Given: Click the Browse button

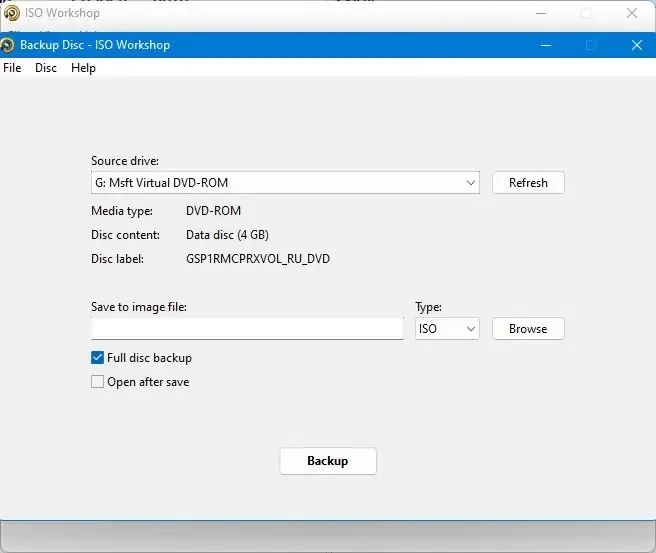Looking at the screenshot, I should pos(528,329).
